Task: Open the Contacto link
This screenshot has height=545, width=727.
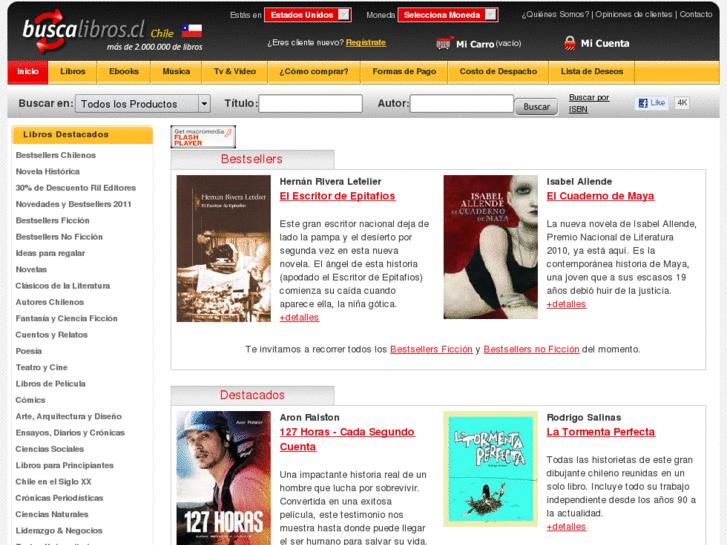Action: click(696, 14)
